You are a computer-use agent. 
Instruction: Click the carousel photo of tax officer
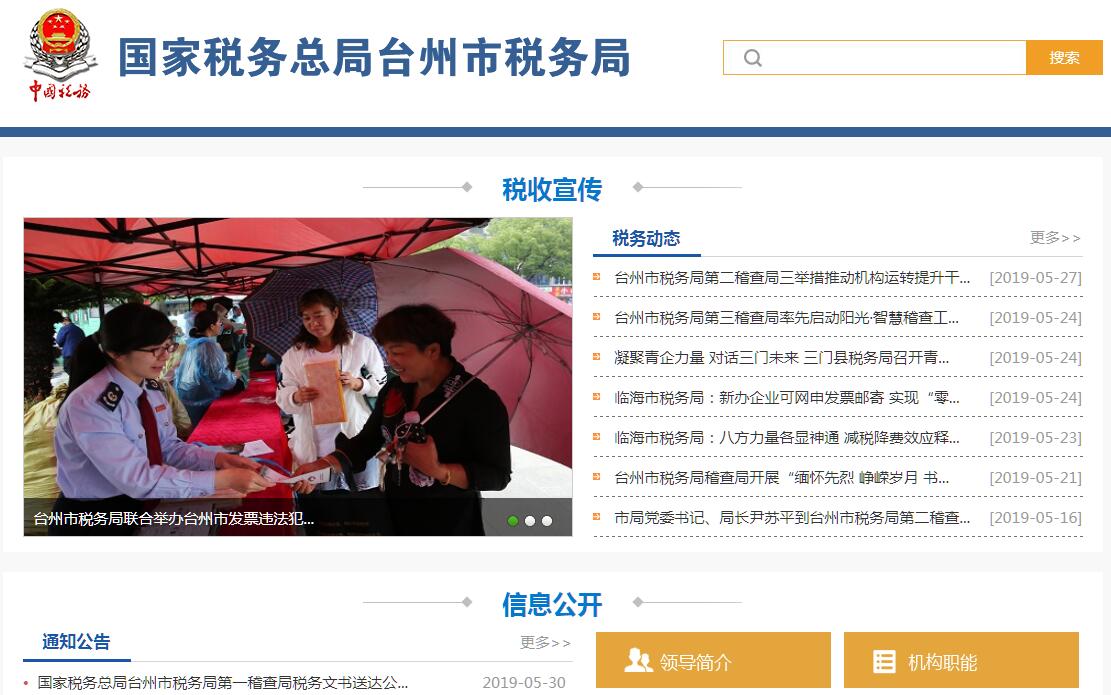(298, 376)
